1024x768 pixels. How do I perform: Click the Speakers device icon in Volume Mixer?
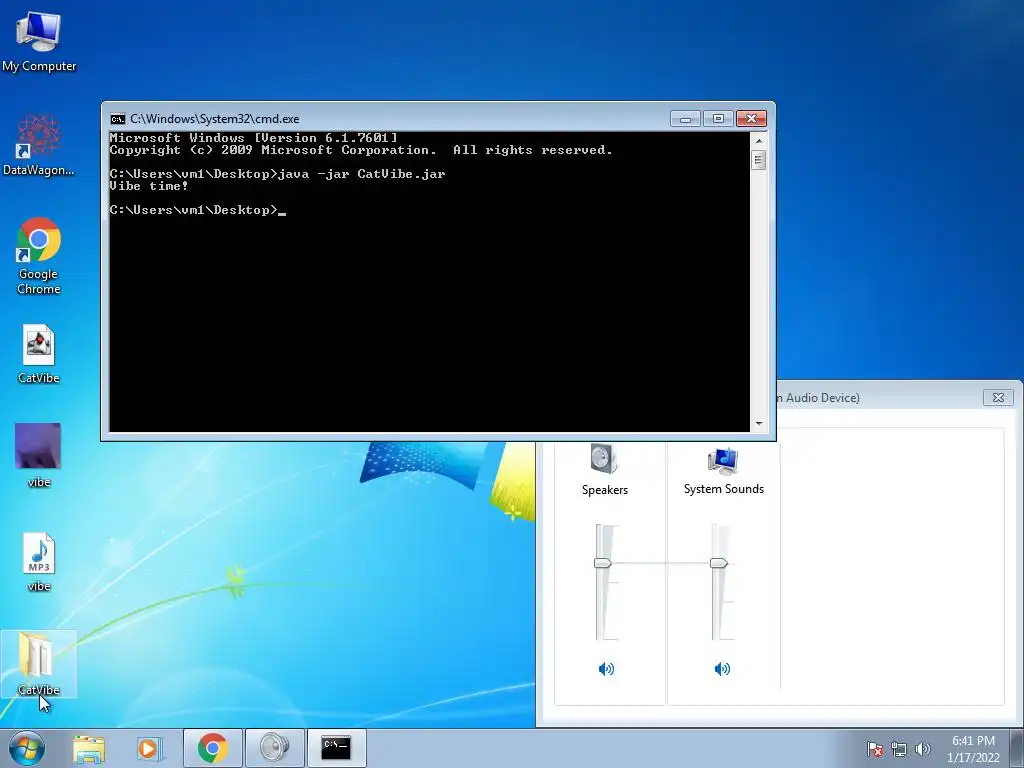(x=604, y=458)
